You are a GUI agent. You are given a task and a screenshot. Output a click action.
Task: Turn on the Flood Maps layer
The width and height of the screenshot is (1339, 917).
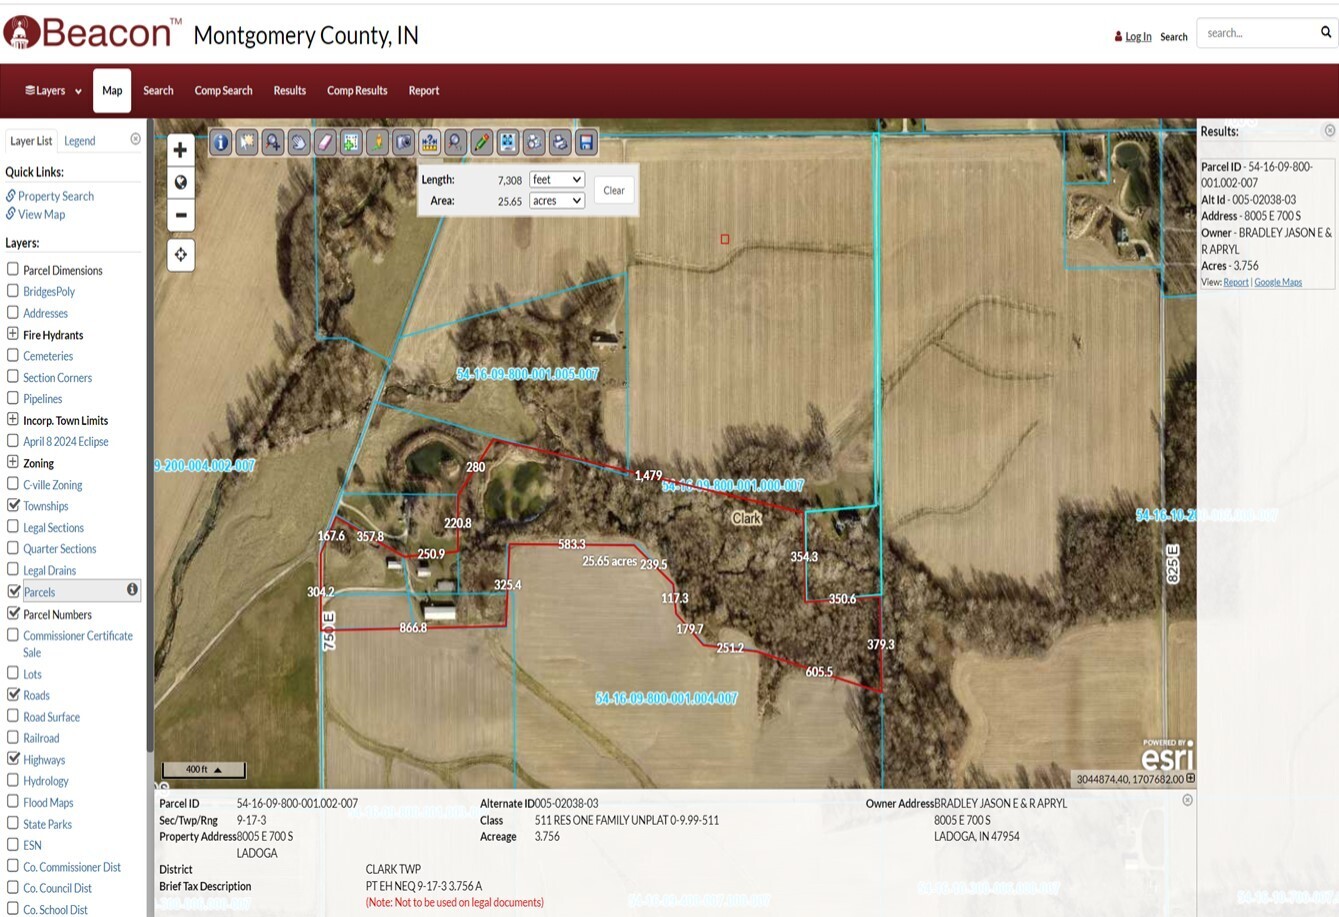13,801
